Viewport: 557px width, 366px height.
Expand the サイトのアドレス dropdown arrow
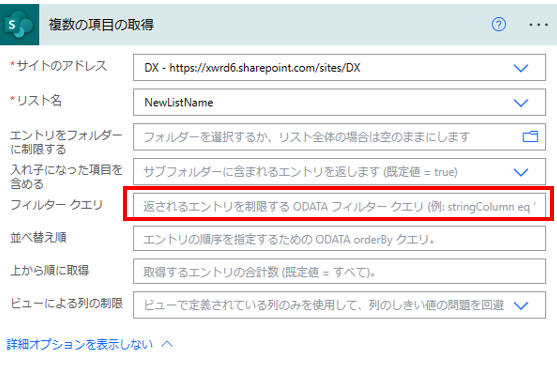[521, 68]
